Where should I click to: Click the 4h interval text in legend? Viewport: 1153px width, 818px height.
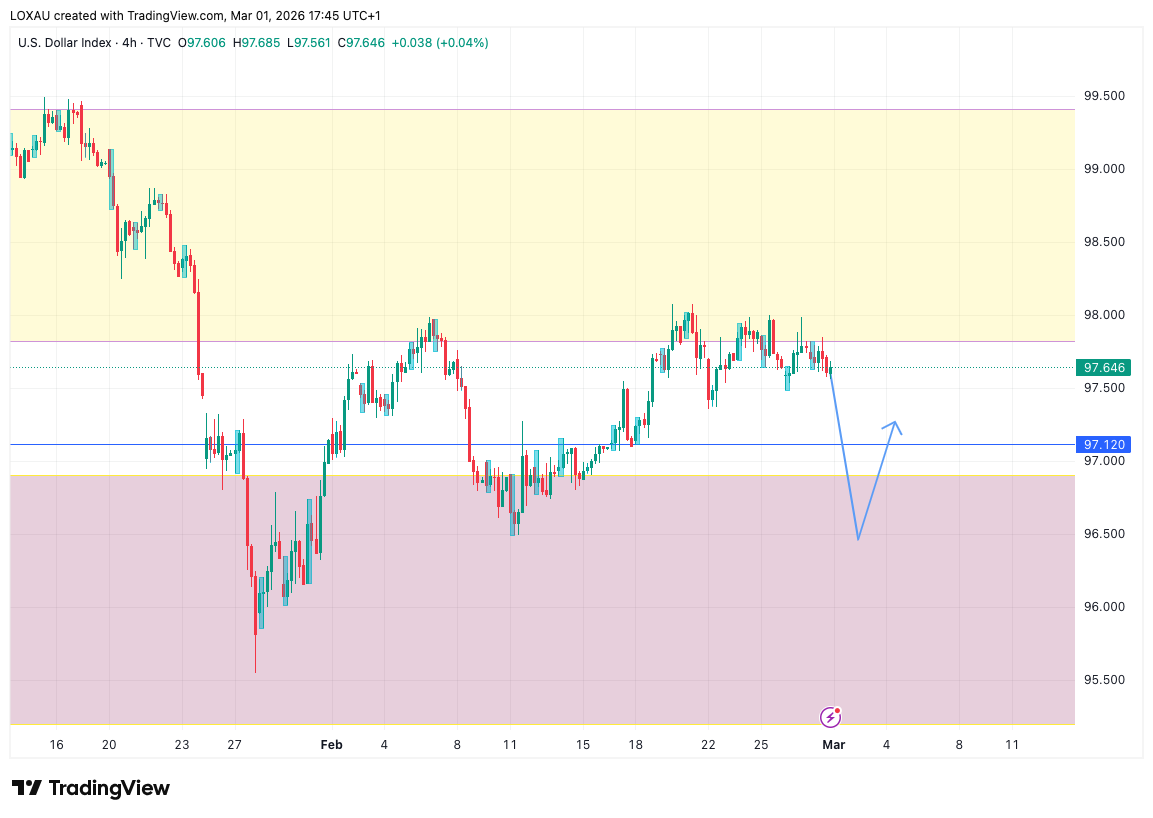[128, 43]
